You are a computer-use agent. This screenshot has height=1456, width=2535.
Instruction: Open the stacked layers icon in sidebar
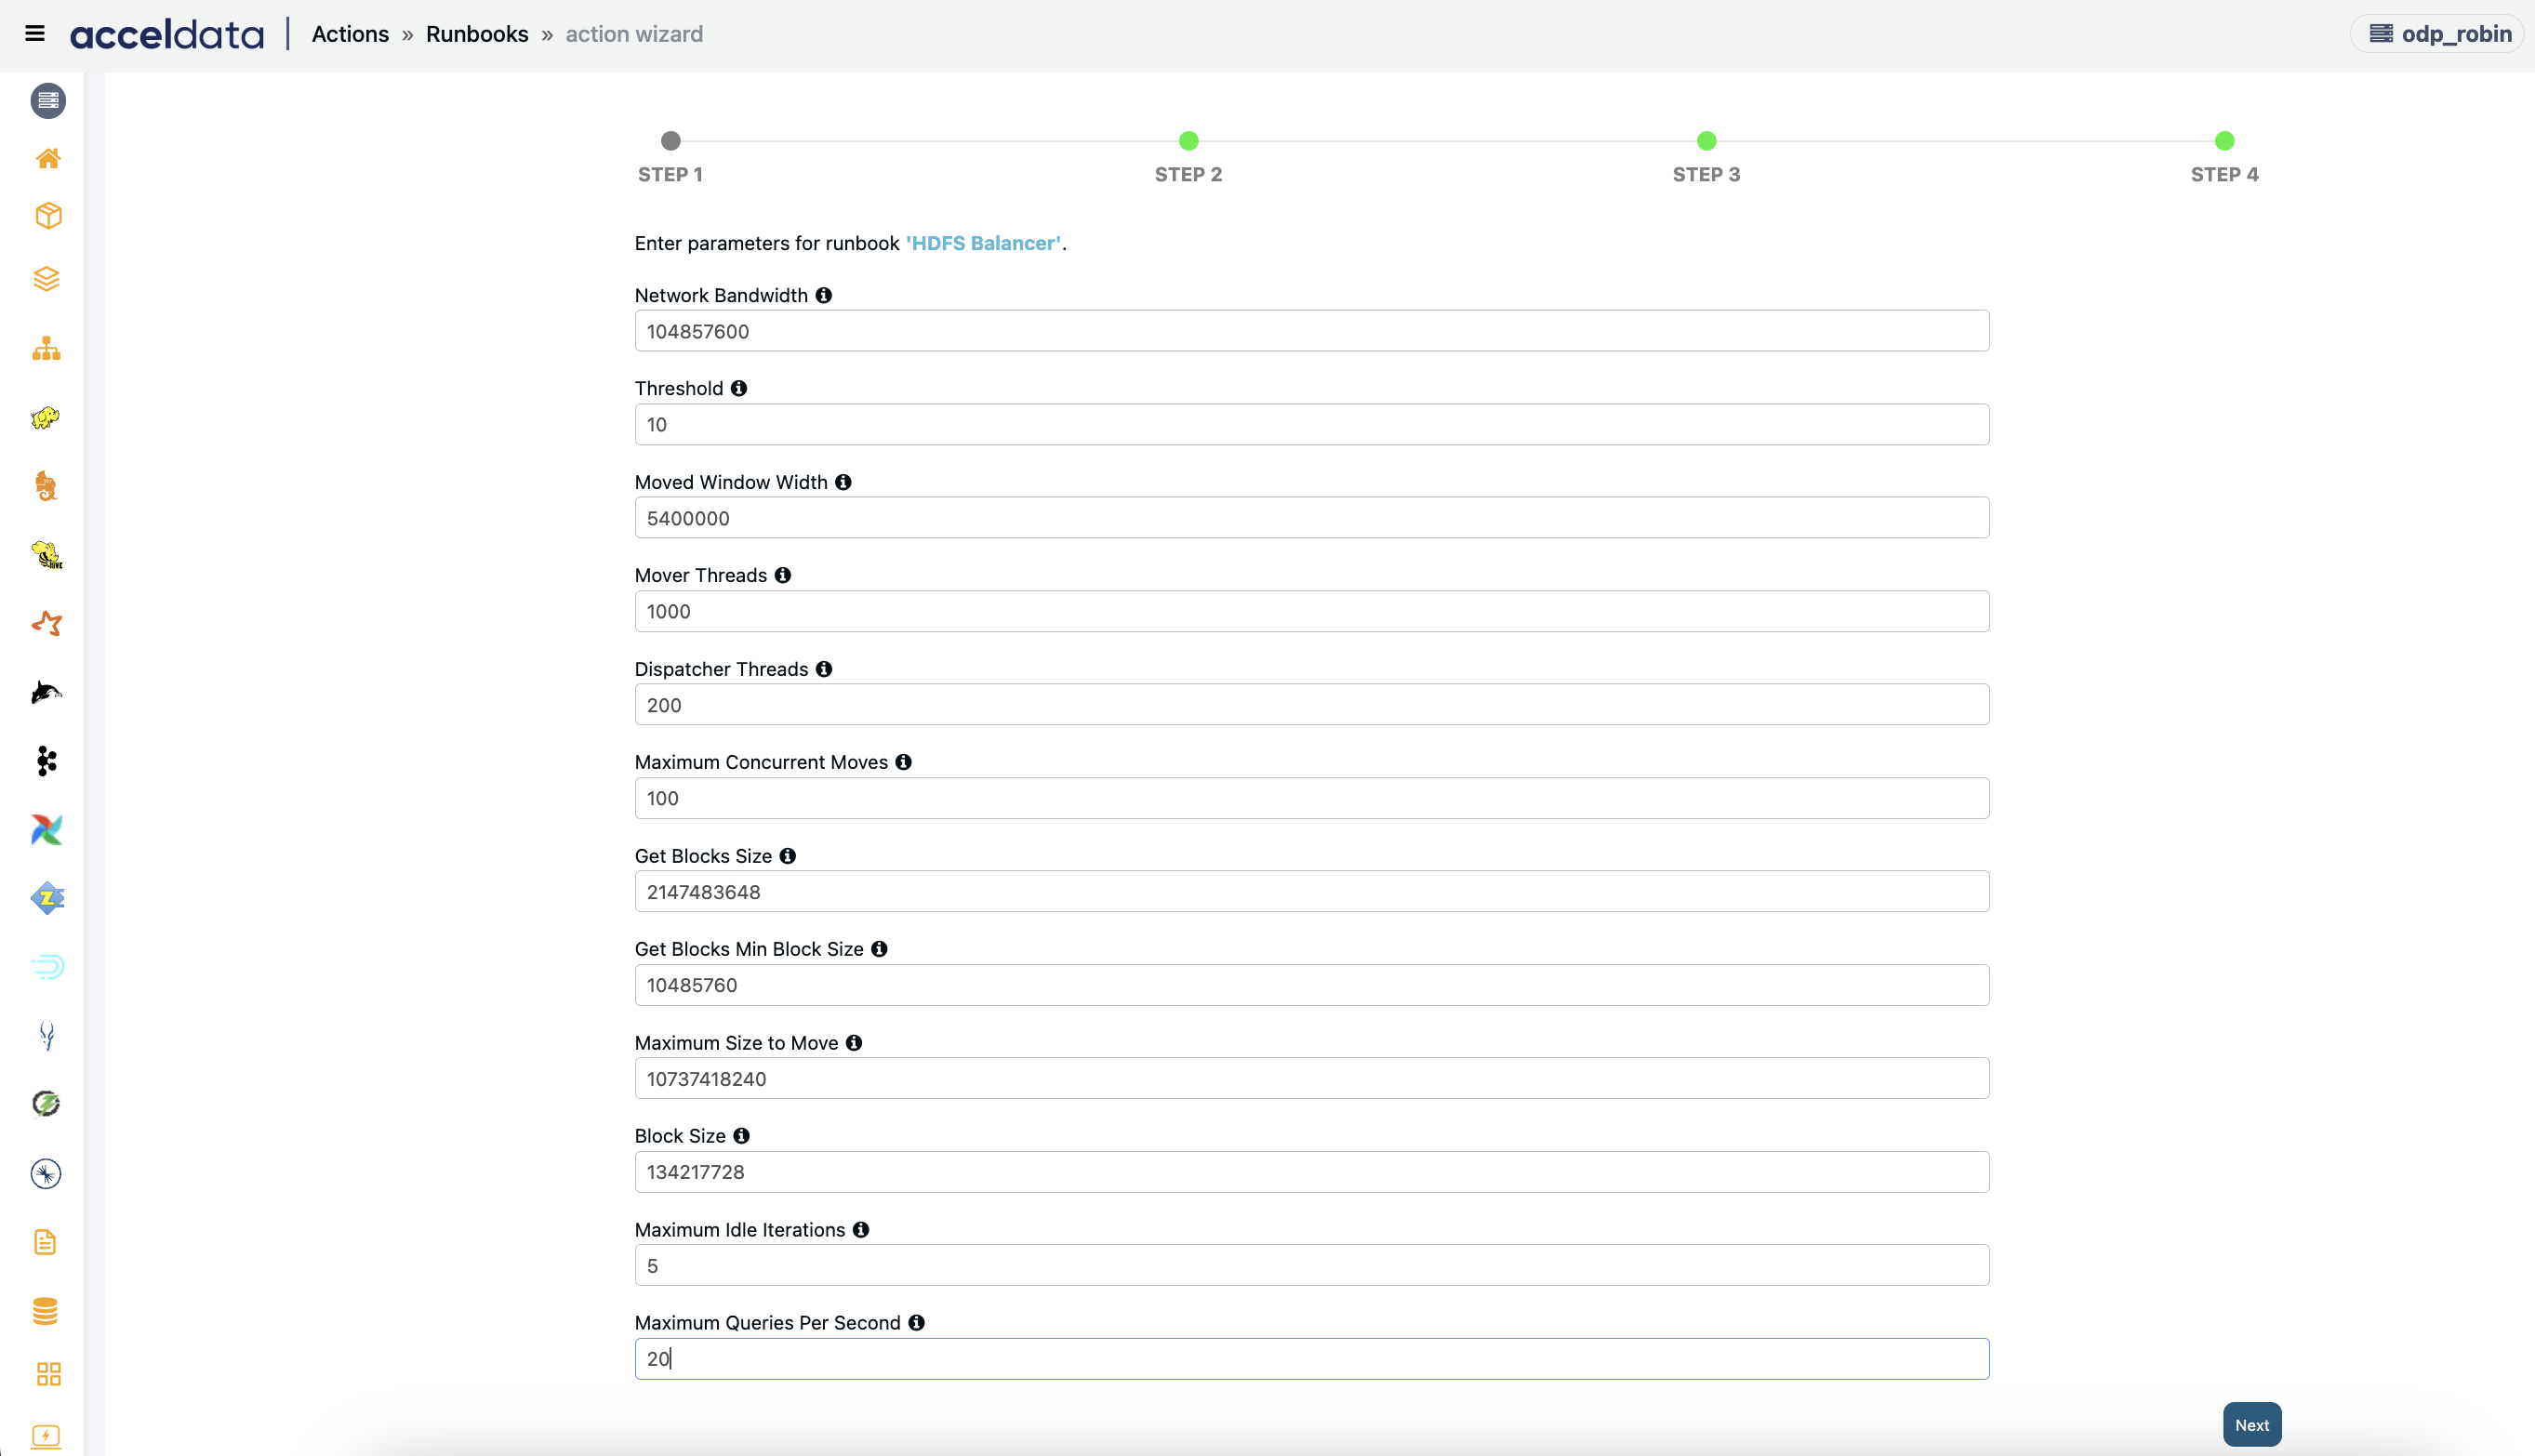pos(47,279)
